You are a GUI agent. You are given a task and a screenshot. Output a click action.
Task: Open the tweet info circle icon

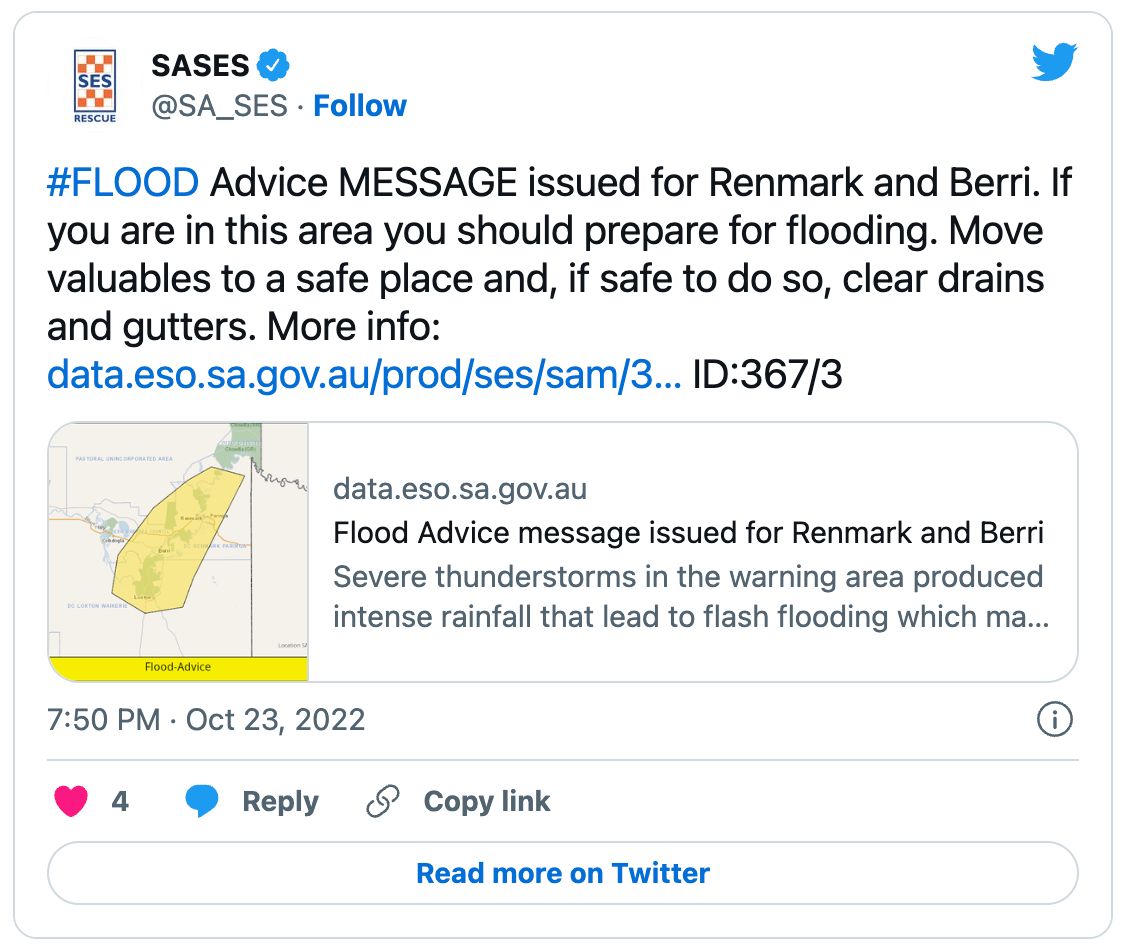(1055, 720)
